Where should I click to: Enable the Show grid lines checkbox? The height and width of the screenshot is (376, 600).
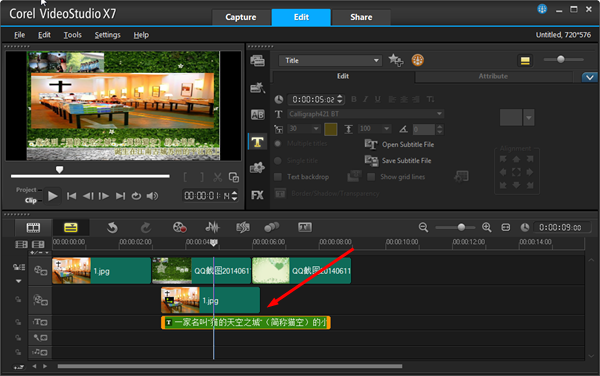(x=371, y=177)
